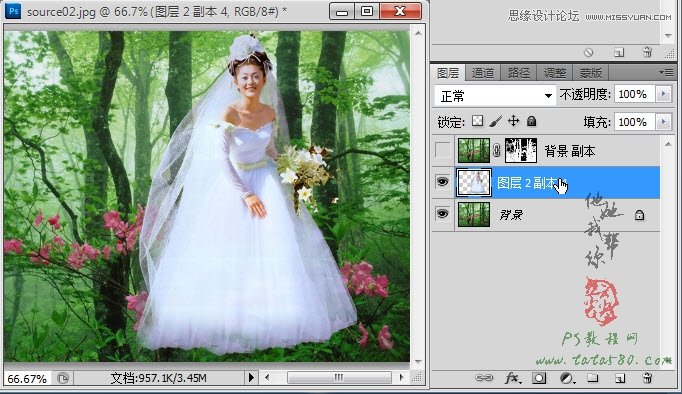The height and width of the screenshot is (394, 682).
Task: Close the source02.jpg document window
Action: pyautogui.click(x=400, y=11)
